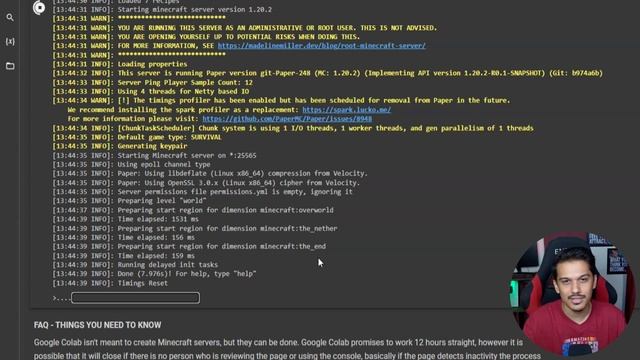Select the 'FAQ - THINGS YOU NEED TO KNOW' heading
This screenshot has width=640, height=360.
pos(98,325)
